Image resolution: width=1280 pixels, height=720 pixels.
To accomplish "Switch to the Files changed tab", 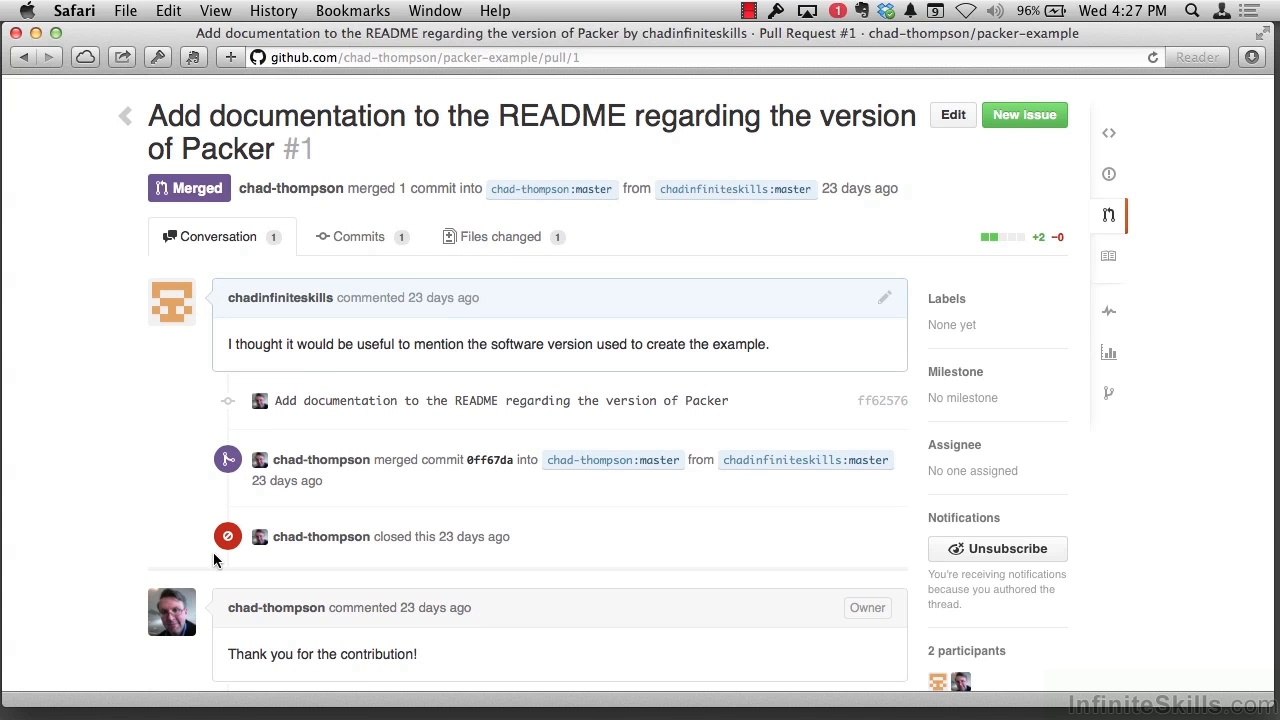I will [503, 237].
